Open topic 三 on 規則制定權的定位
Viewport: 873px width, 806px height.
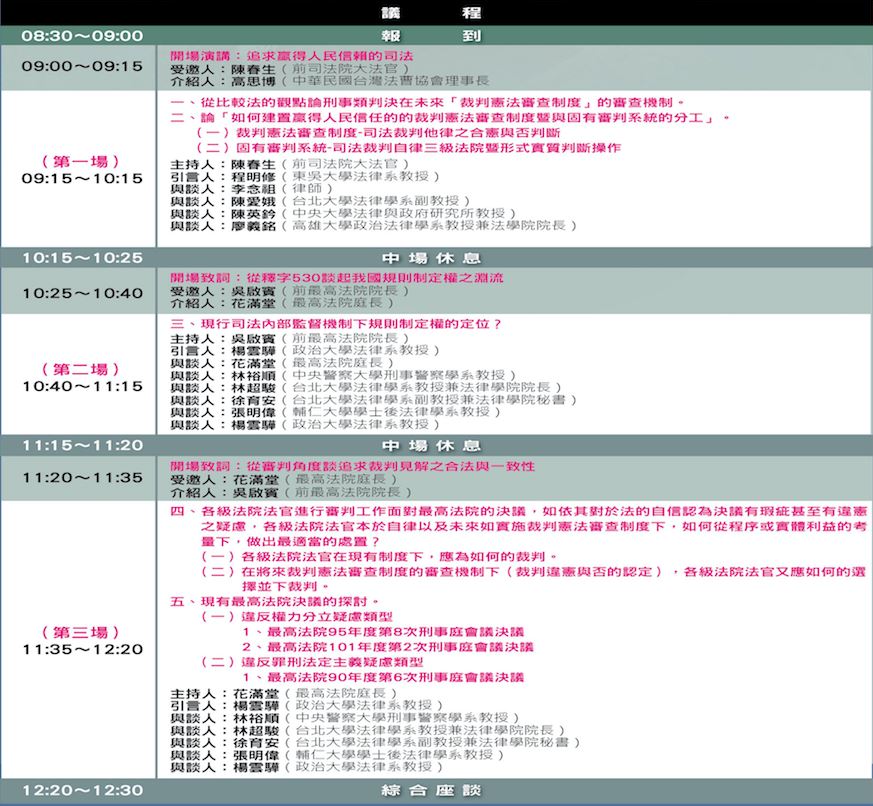click(x=336, y=324)
